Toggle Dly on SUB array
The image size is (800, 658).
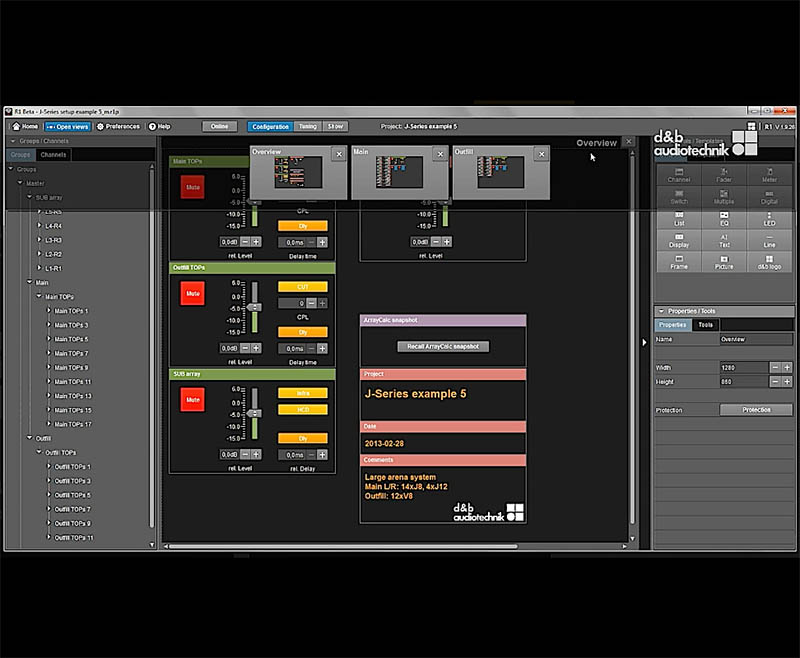tap(303, 438)
